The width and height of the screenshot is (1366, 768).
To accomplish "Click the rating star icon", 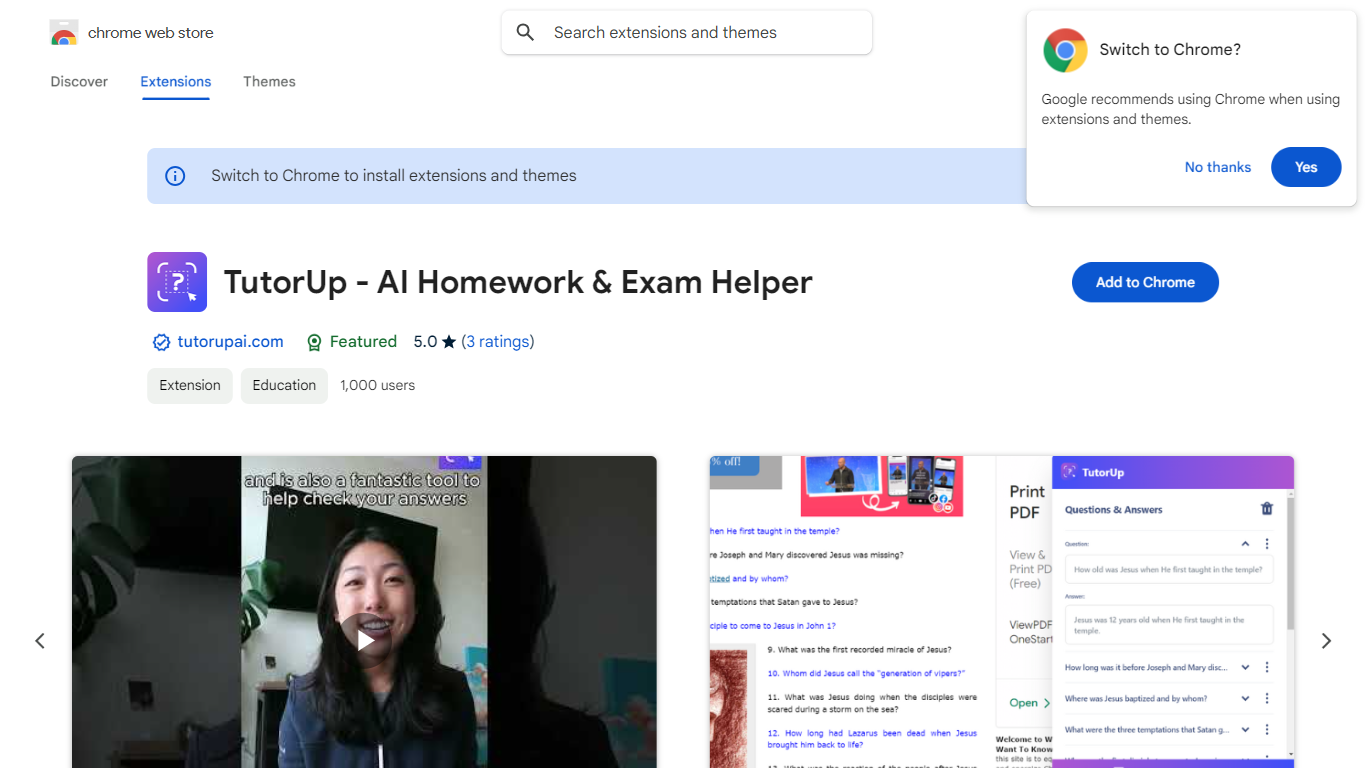I will (449, 342).
